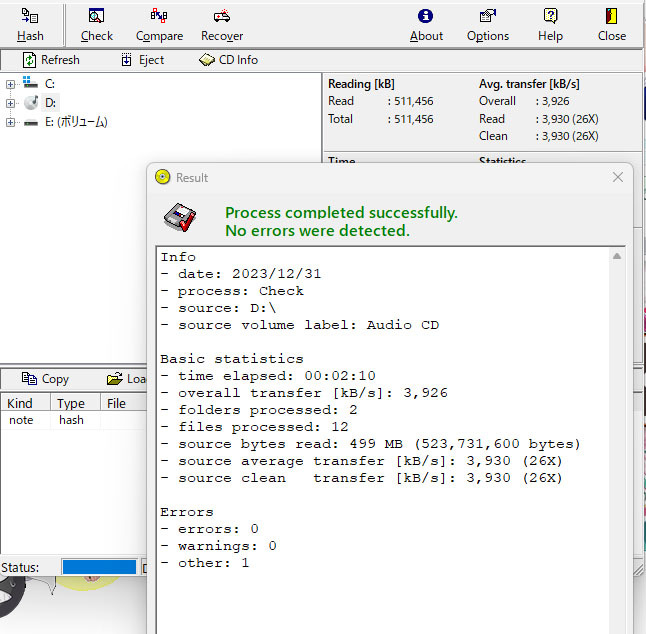Expand the C: drive tree node

(x=11, y=84)
